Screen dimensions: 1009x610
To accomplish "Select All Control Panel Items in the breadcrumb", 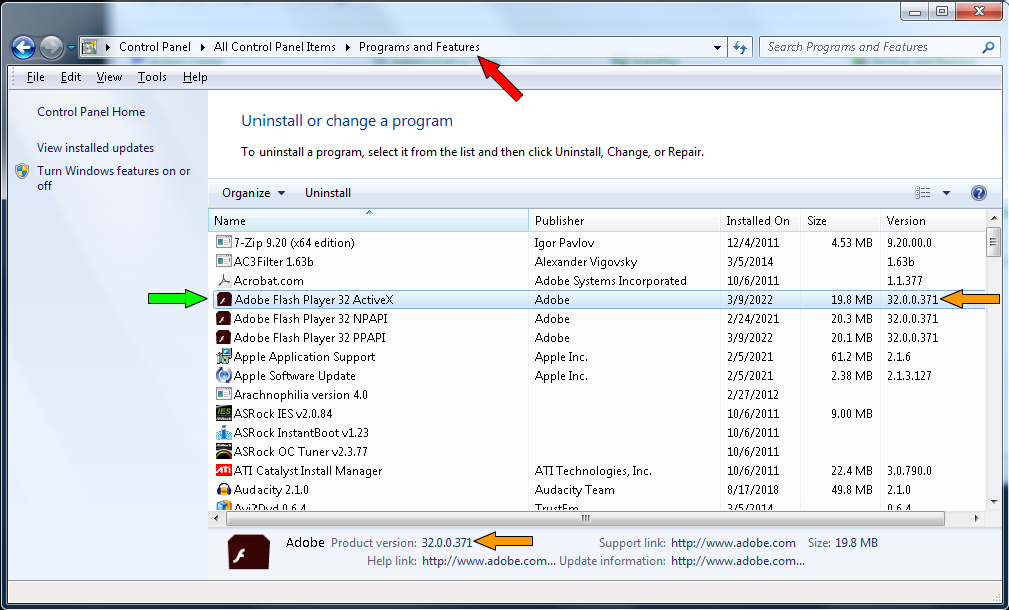I will pos(275,47).
